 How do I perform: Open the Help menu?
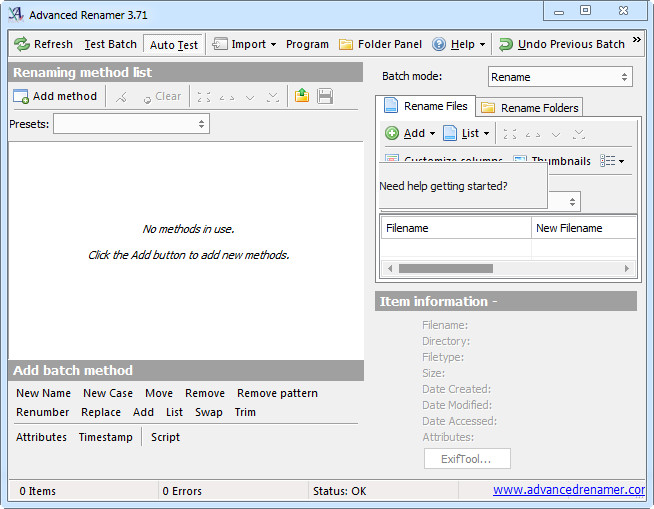pyautogui.click(x=459, y=44)
